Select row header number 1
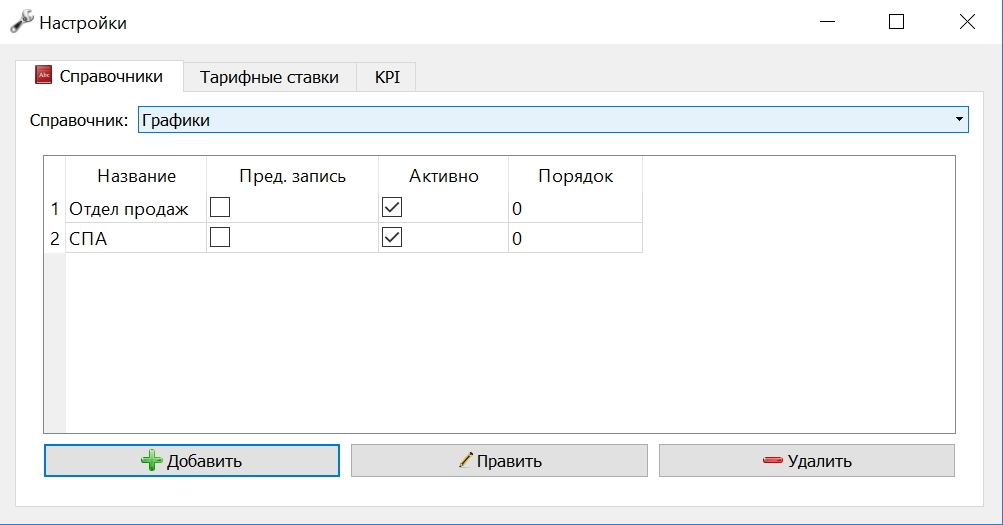This screenshot has width=1003, height=525. point(54,208)
